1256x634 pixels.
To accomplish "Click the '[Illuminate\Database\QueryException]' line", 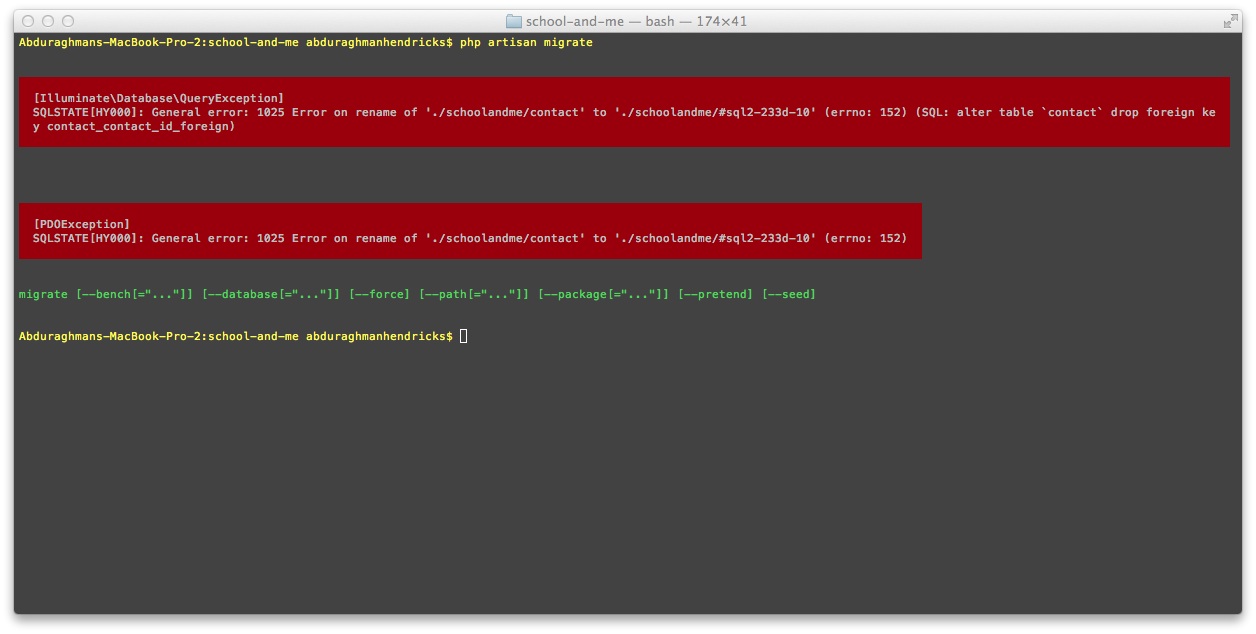I will coord(159,98).
